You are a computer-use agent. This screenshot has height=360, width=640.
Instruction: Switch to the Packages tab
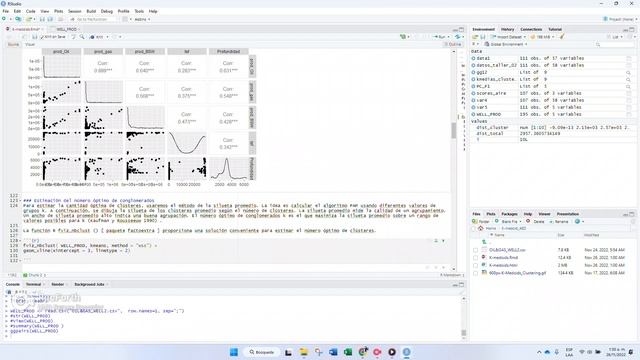click(509, 214)
